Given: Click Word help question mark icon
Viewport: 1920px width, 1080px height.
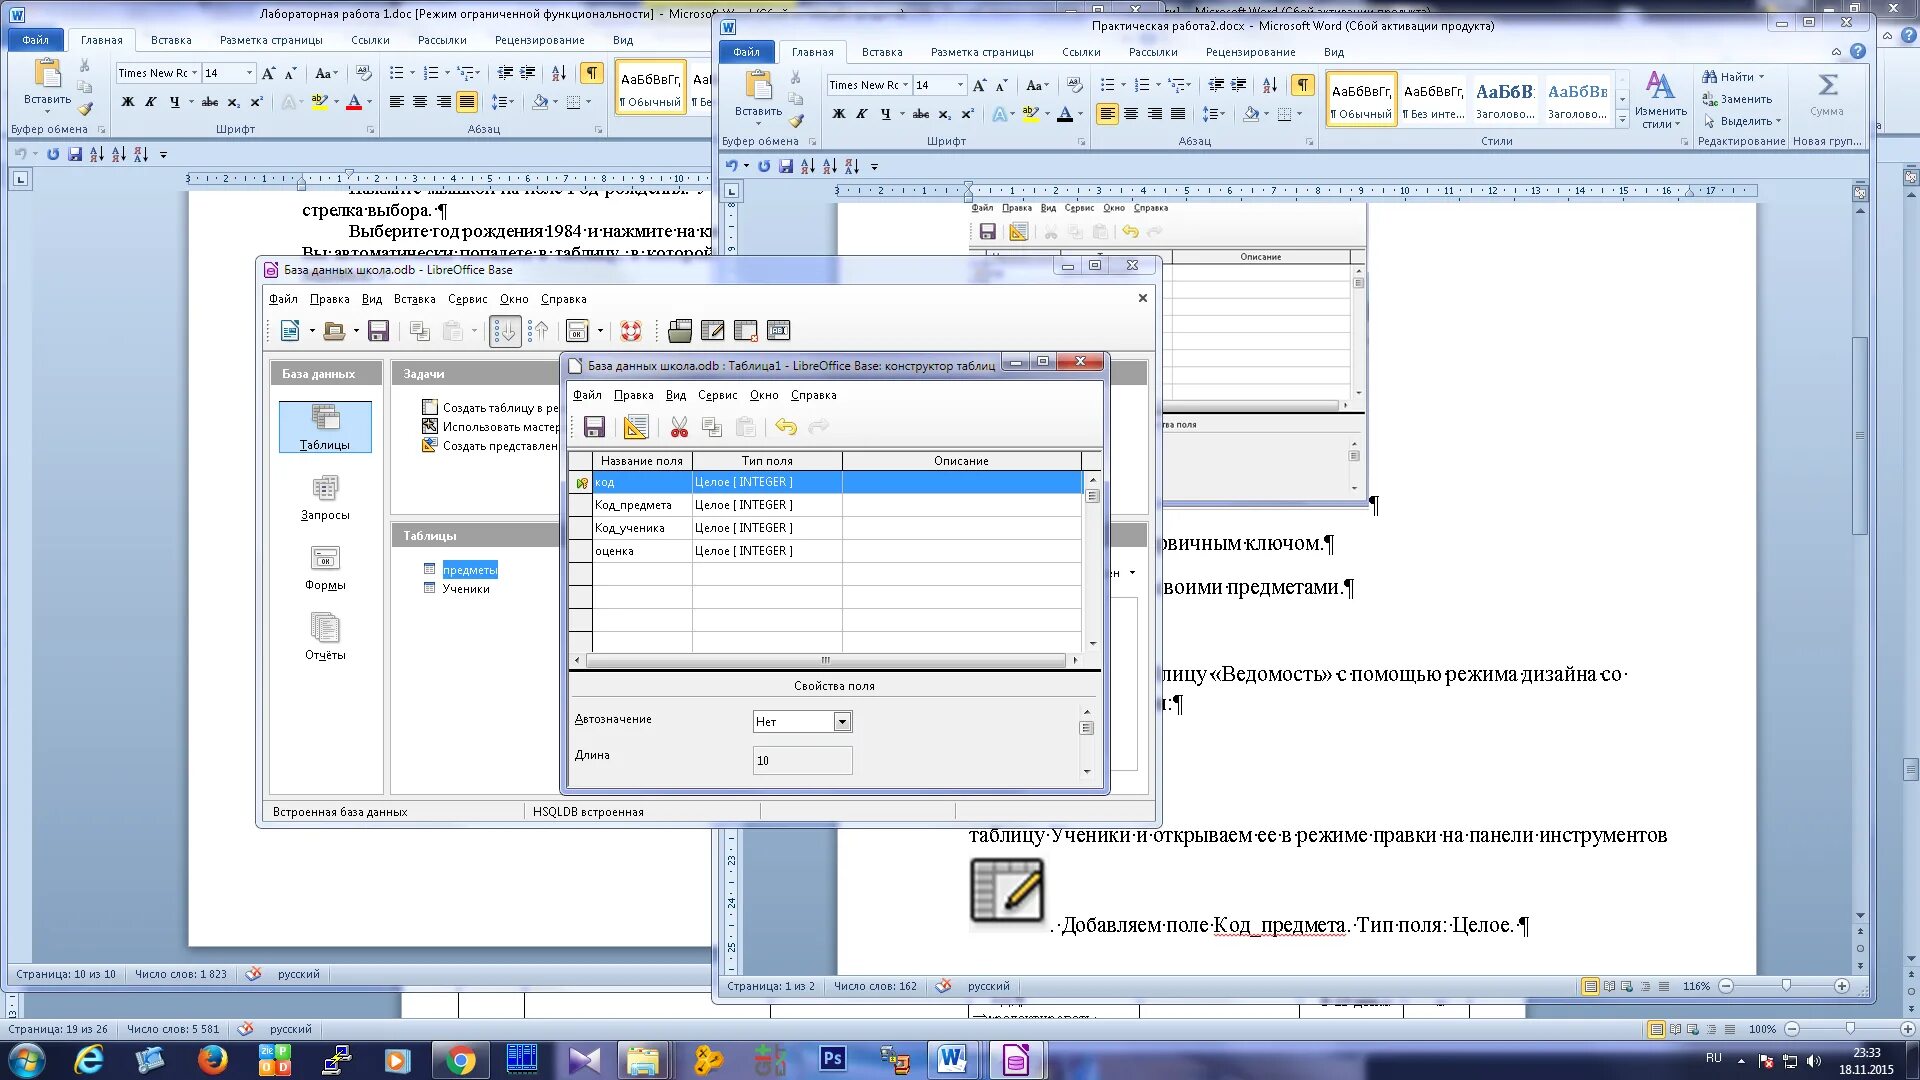Looking at the screenshot, I should (x=1857, y=52).
